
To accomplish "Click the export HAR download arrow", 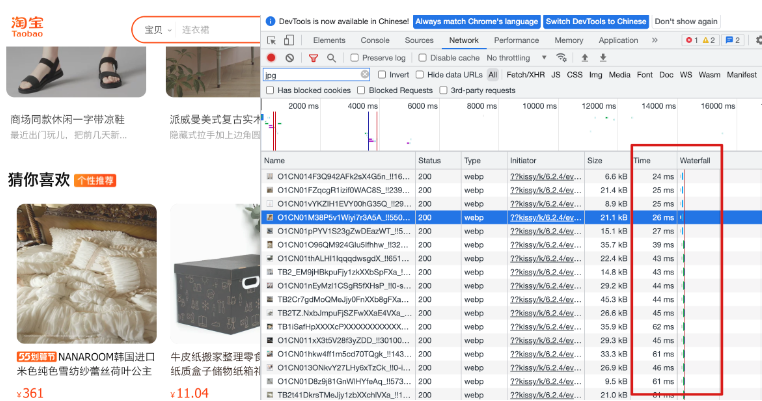I will click(x=603, y=58).
